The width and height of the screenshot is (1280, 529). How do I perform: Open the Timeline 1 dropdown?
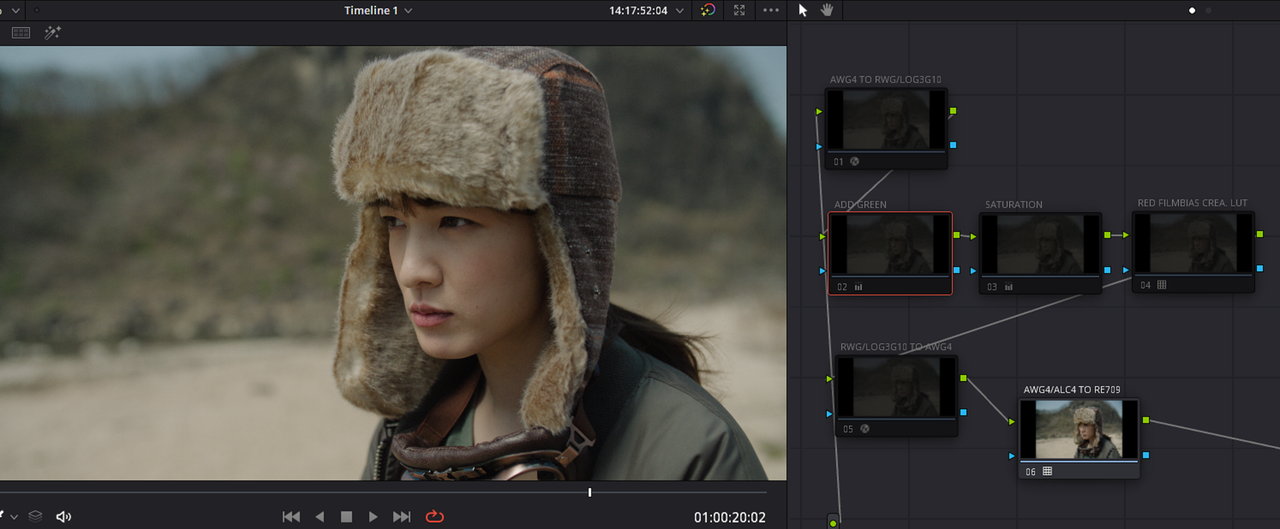pos(378,10)
